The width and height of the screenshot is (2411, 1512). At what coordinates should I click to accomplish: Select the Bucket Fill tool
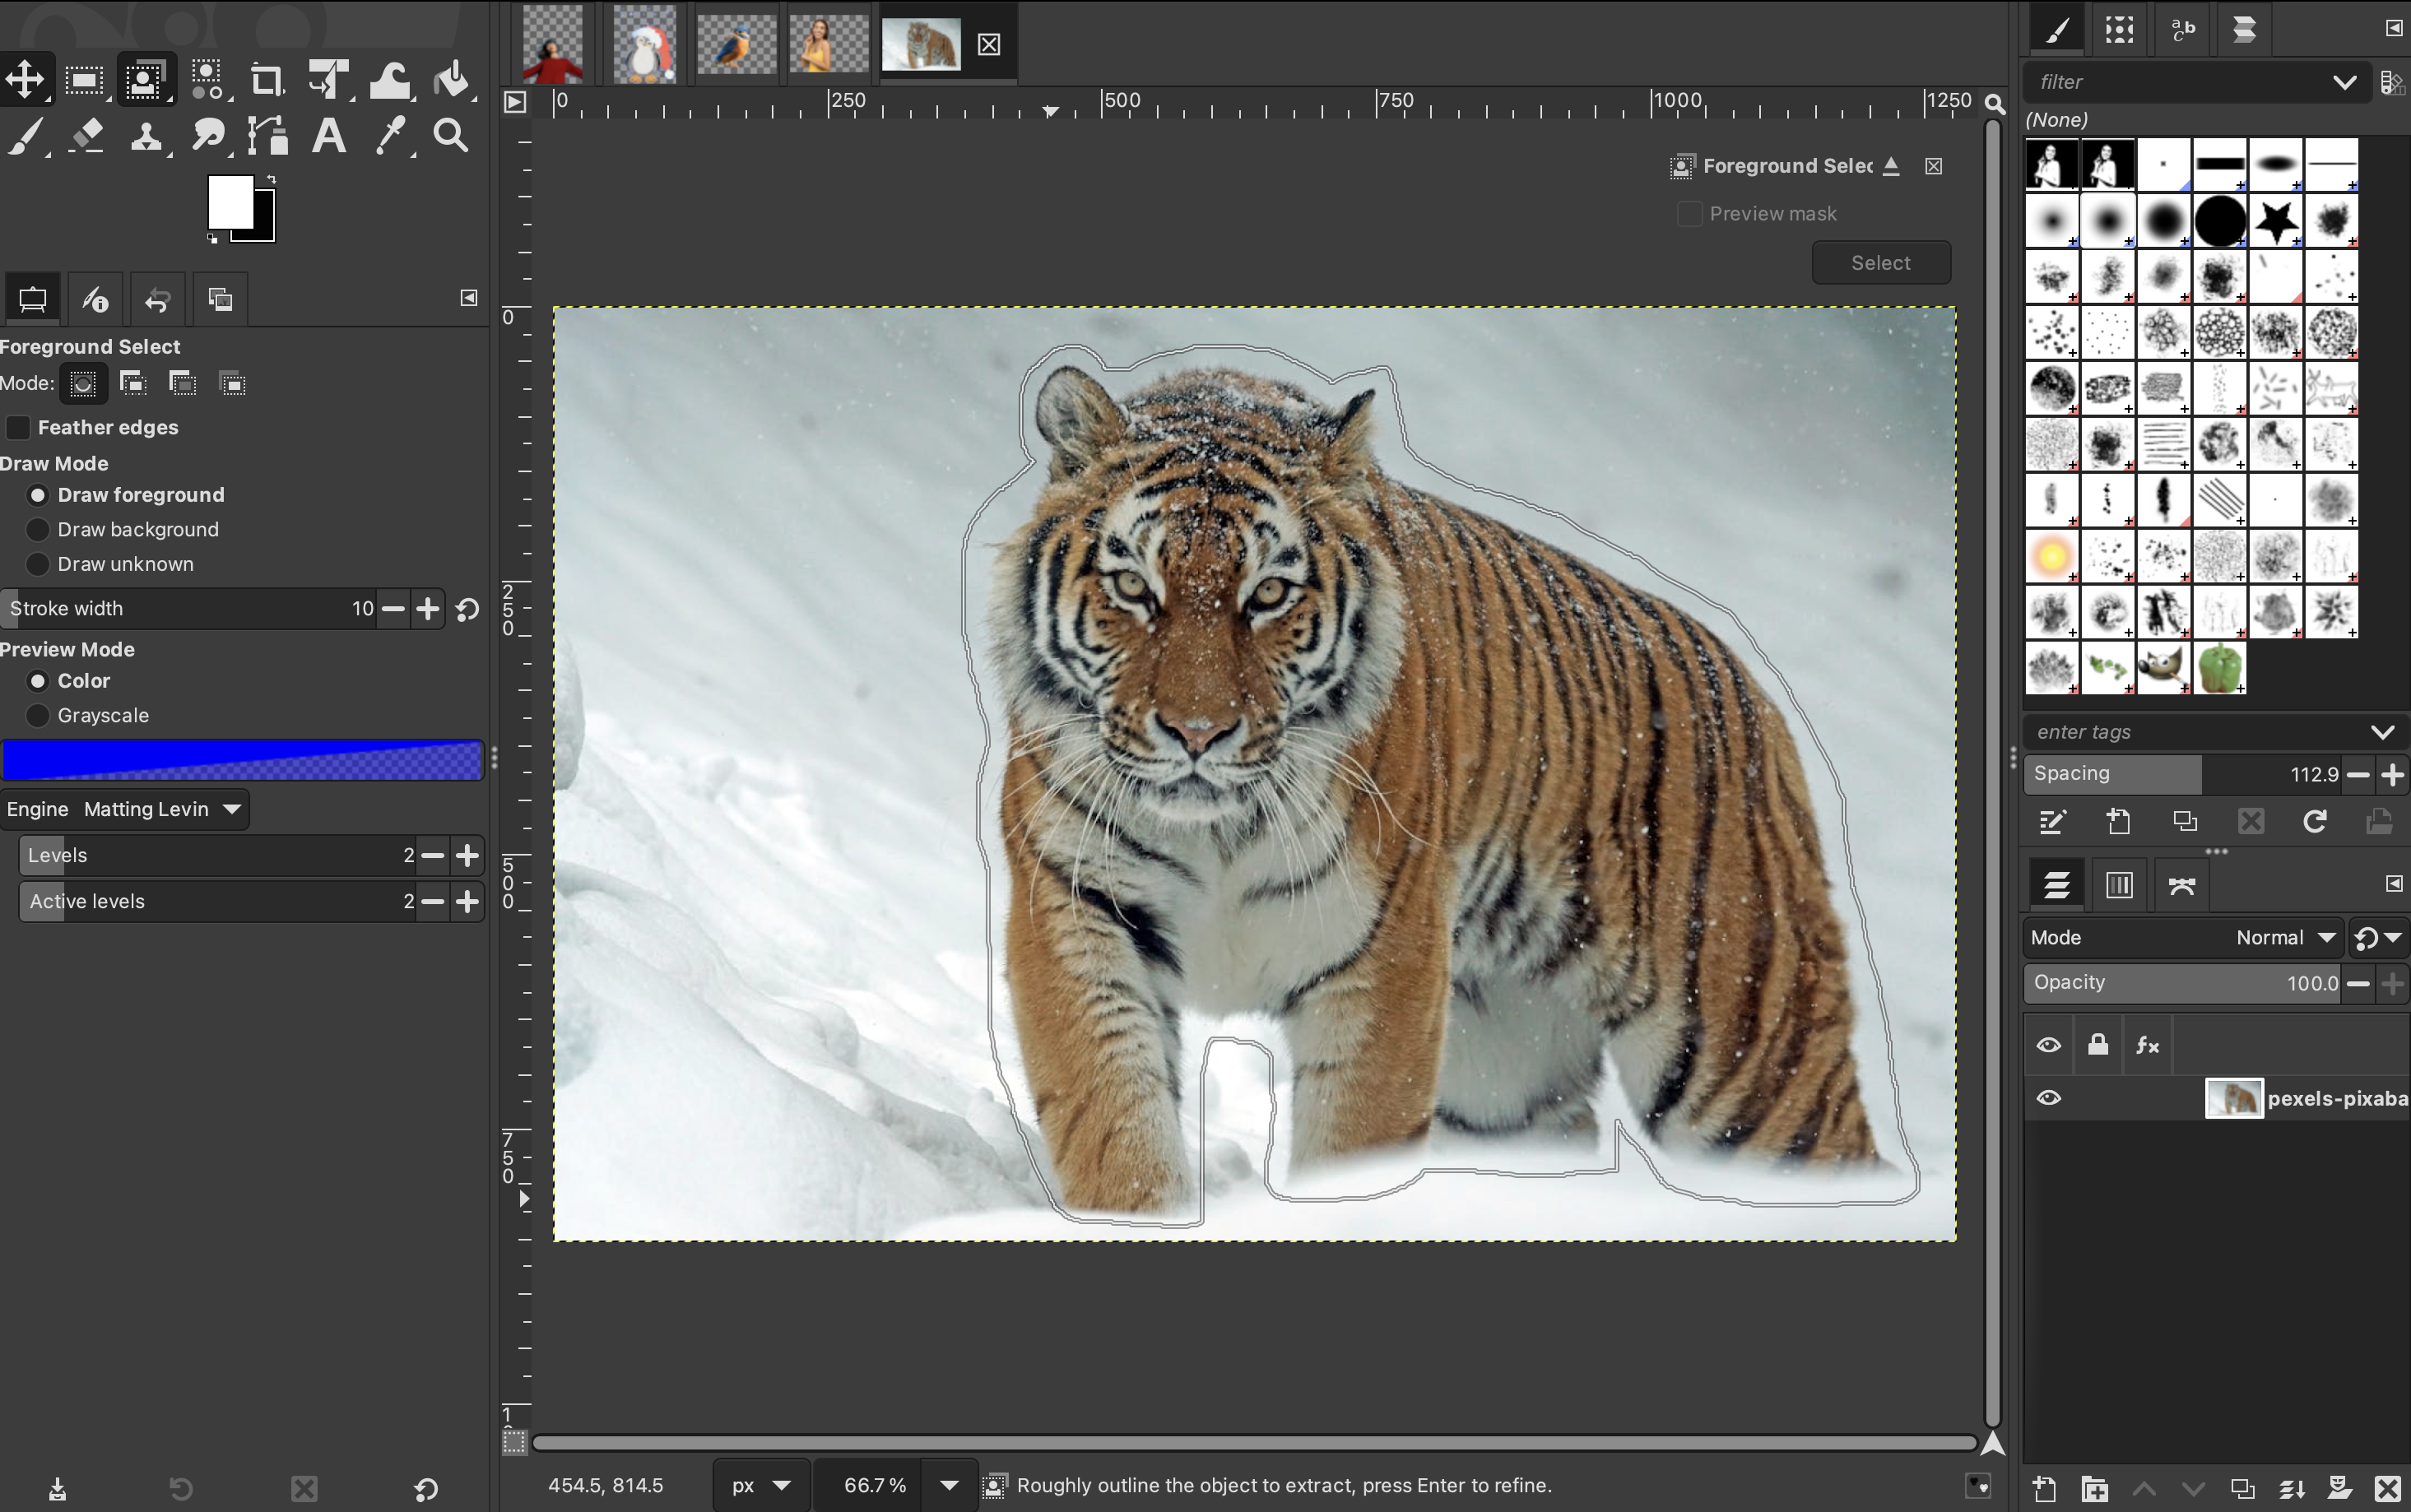[x=452, y=79]
